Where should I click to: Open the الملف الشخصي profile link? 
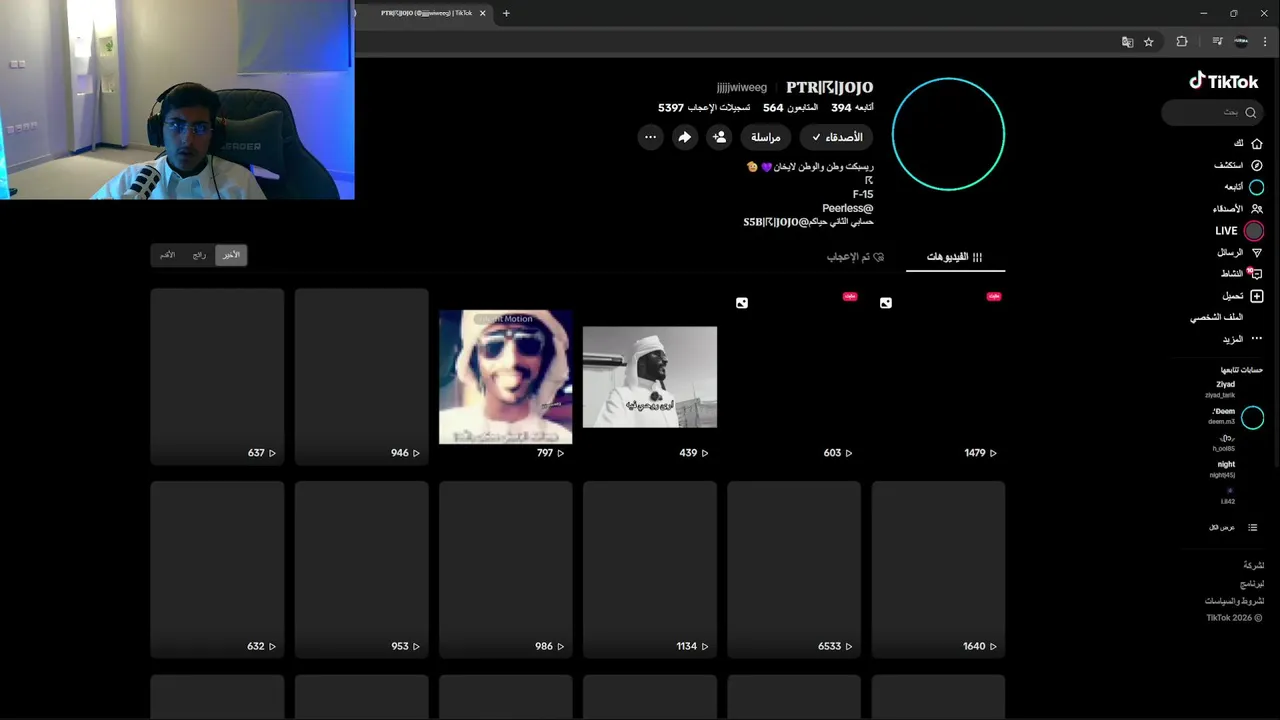1216,317
